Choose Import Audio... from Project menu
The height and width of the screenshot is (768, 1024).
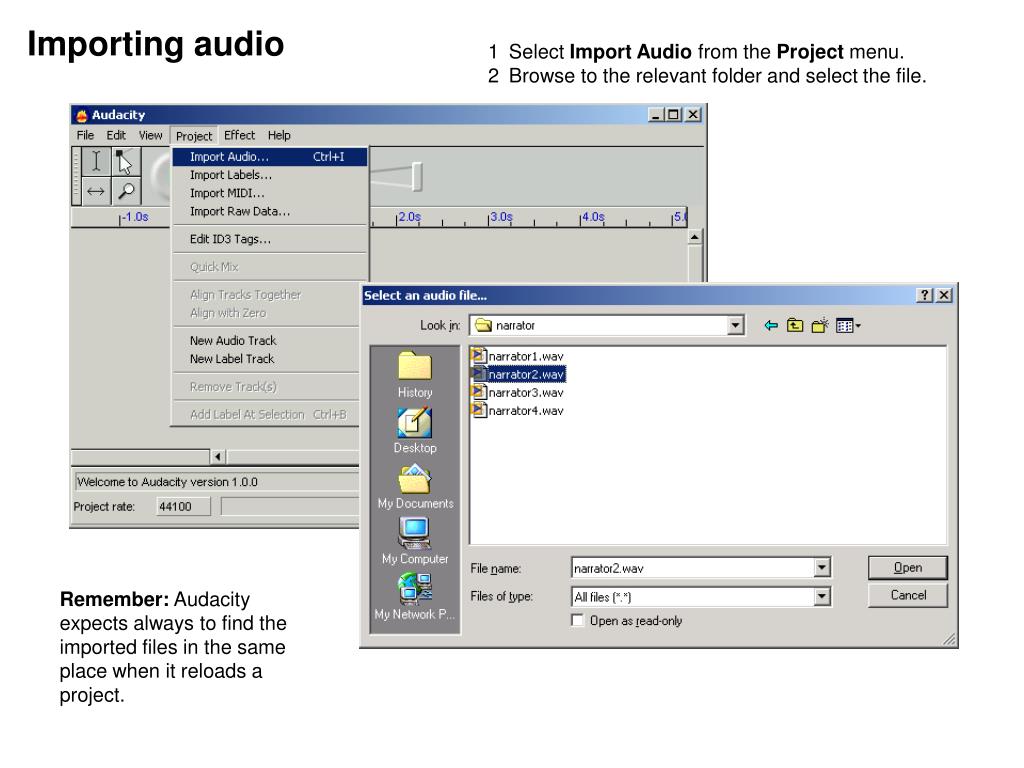(270, 157)
